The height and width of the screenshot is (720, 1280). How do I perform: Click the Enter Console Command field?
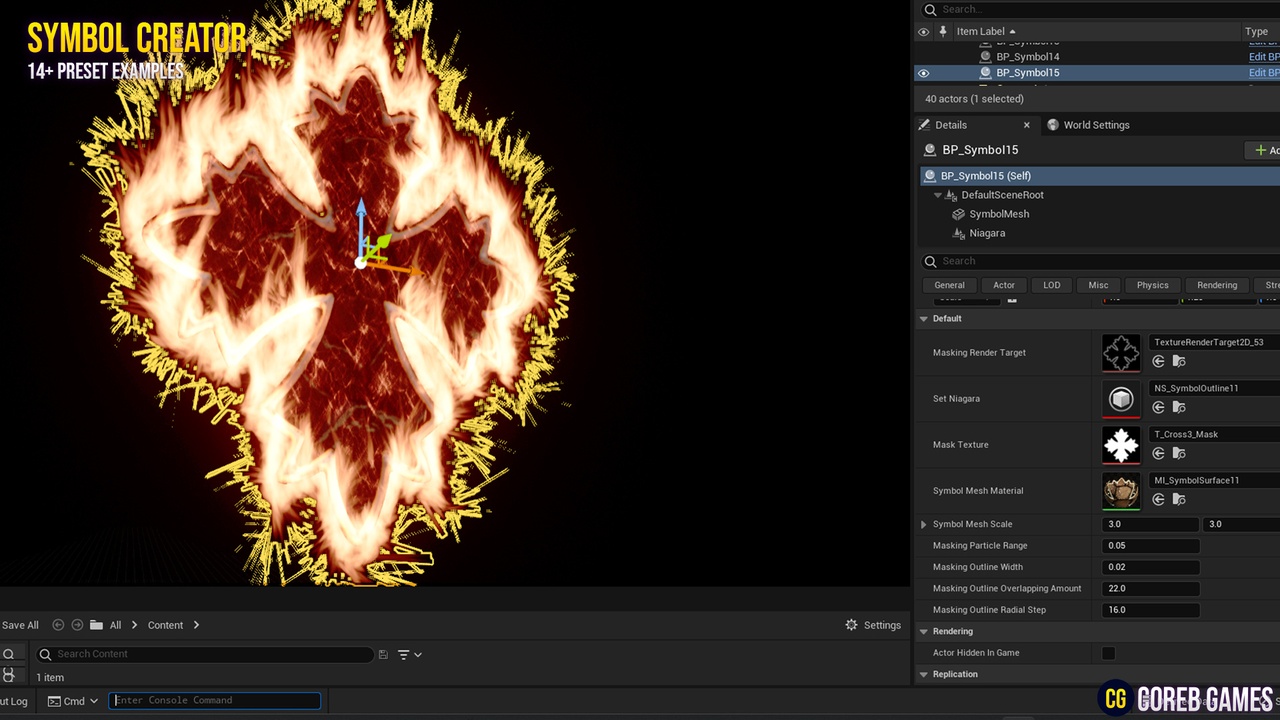(214, 701)
